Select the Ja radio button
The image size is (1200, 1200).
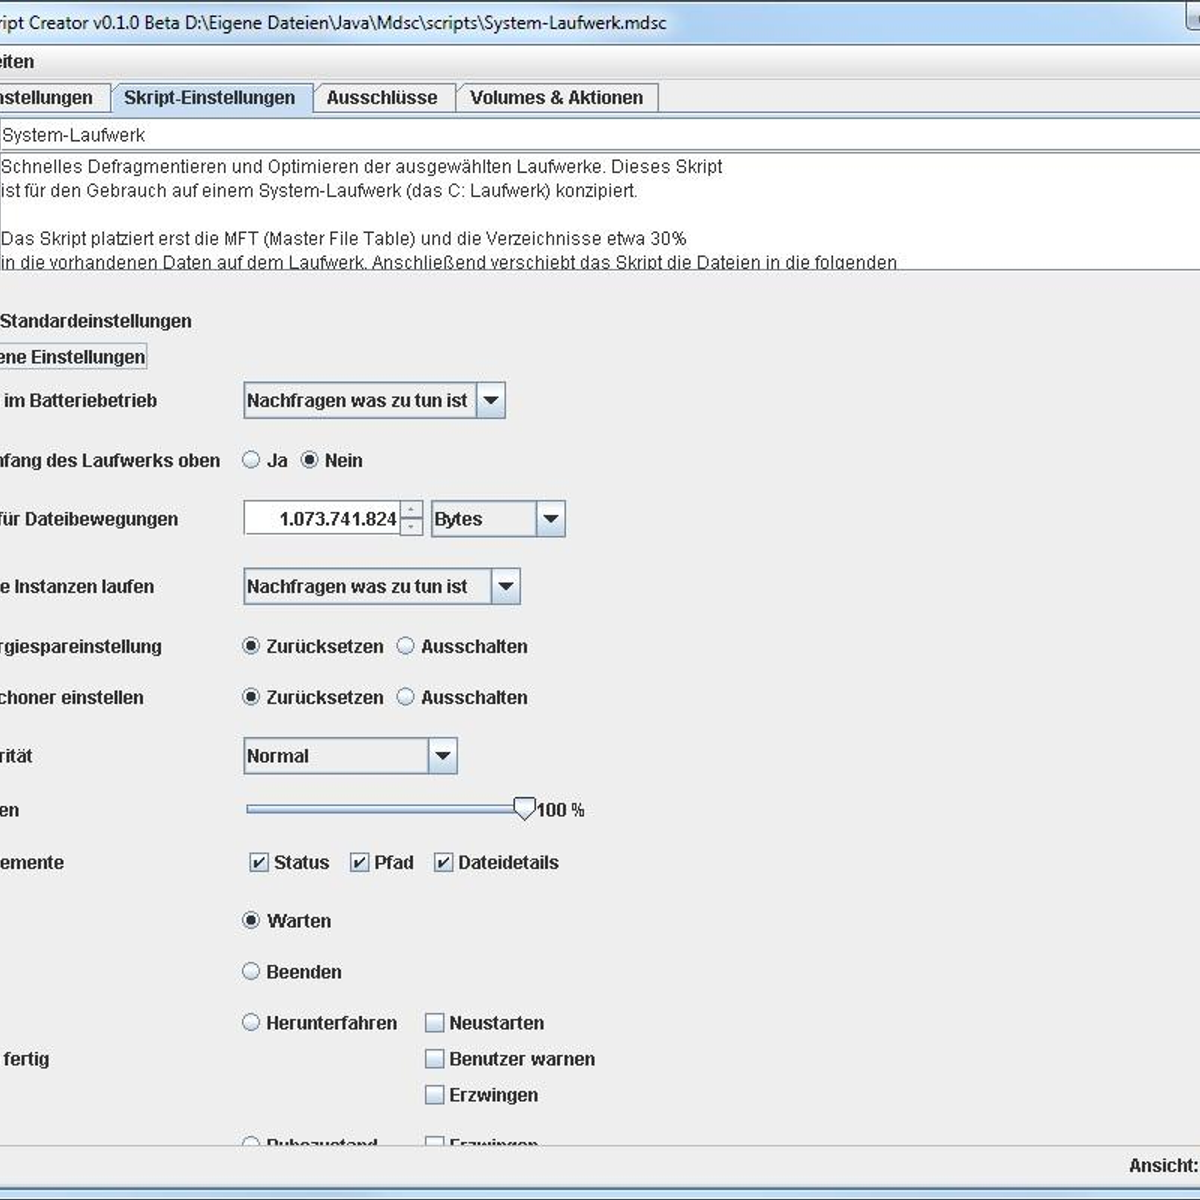pos(252,460)
